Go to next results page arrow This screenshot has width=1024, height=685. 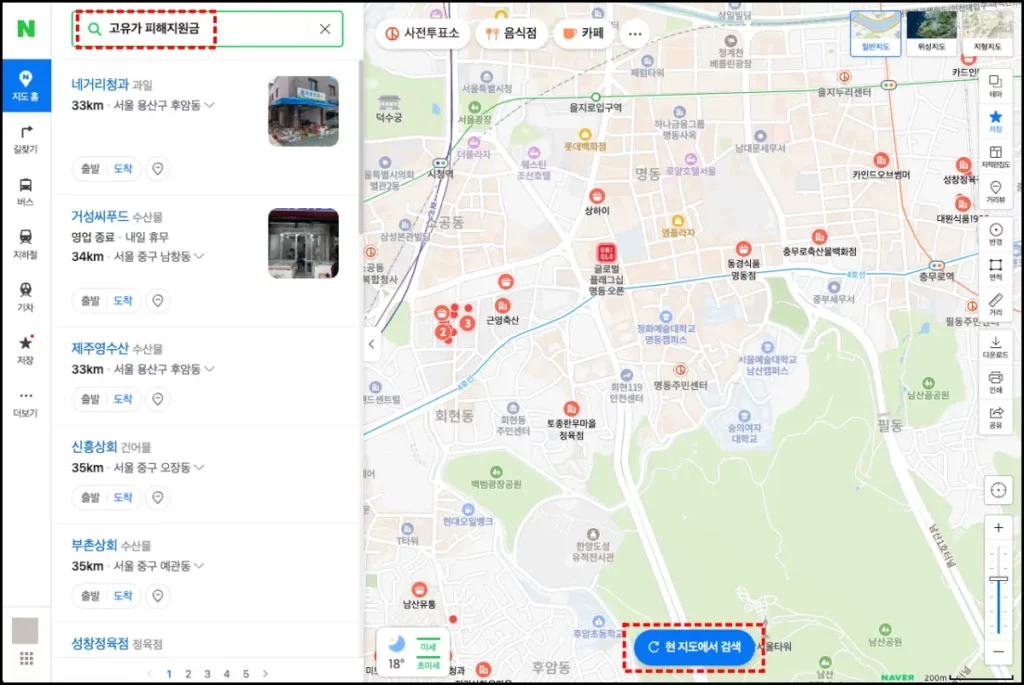tap(265, 674)
